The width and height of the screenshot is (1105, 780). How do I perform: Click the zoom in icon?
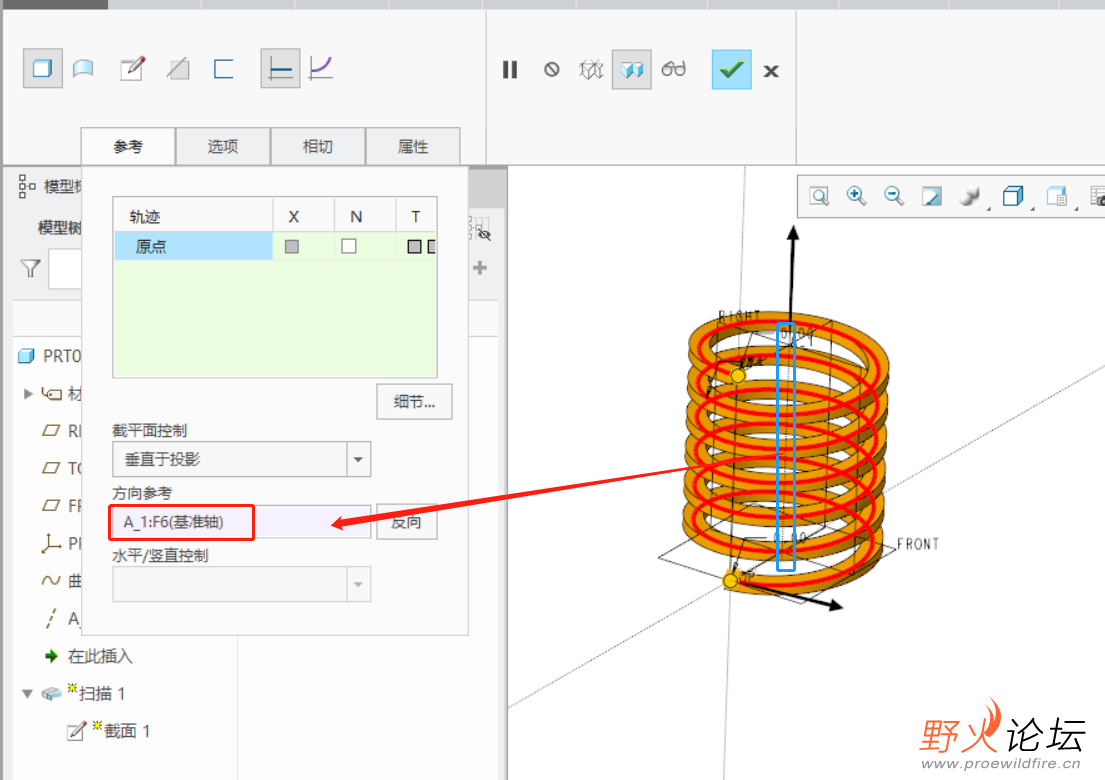click(856, 196)
